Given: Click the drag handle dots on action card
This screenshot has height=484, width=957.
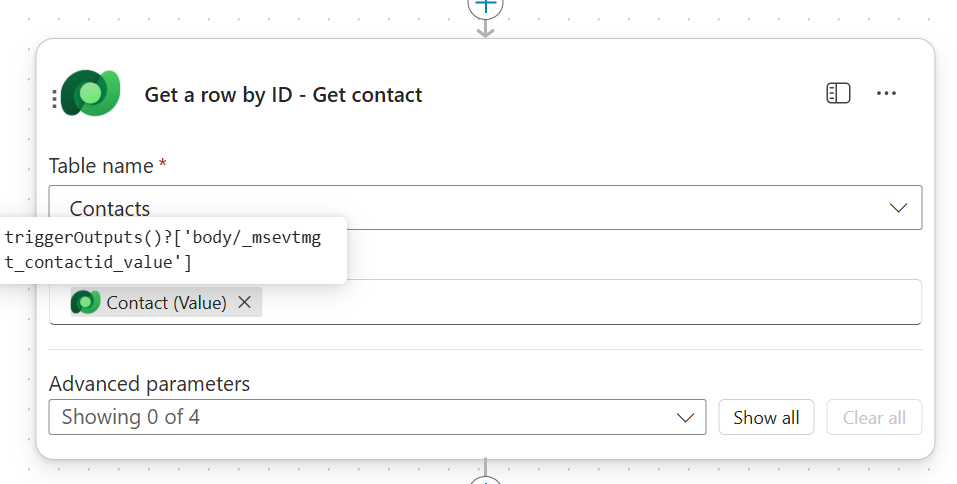Looking at the screenshot, I should 54,99.
